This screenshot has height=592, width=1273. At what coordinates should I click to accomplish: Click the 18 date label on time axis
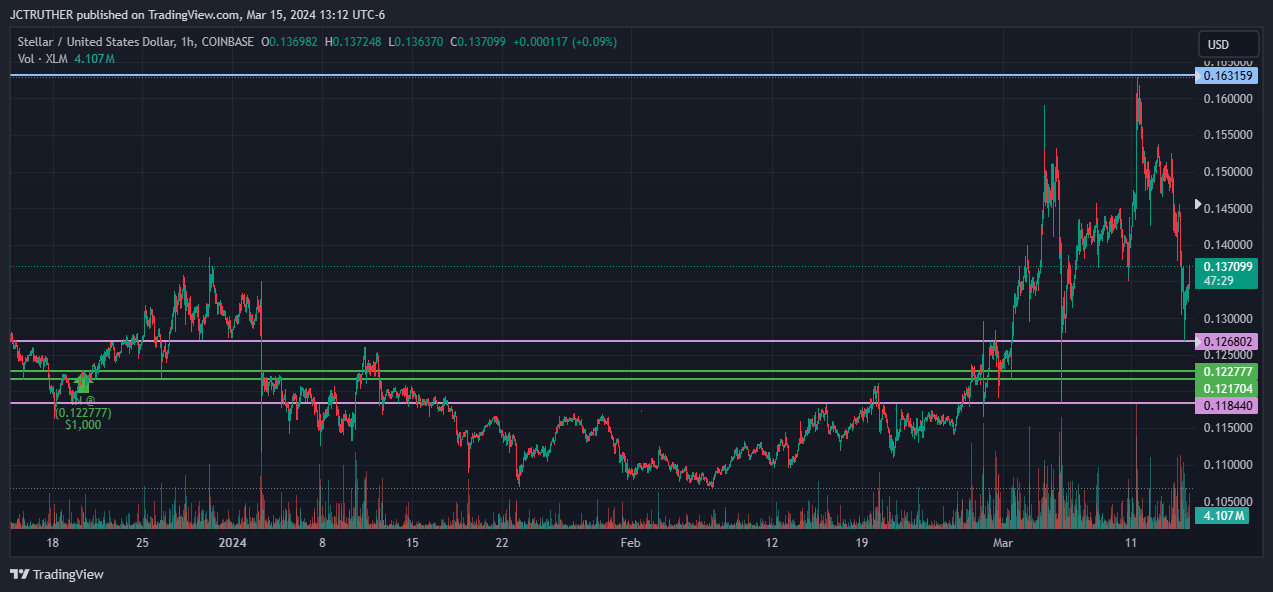53,543
